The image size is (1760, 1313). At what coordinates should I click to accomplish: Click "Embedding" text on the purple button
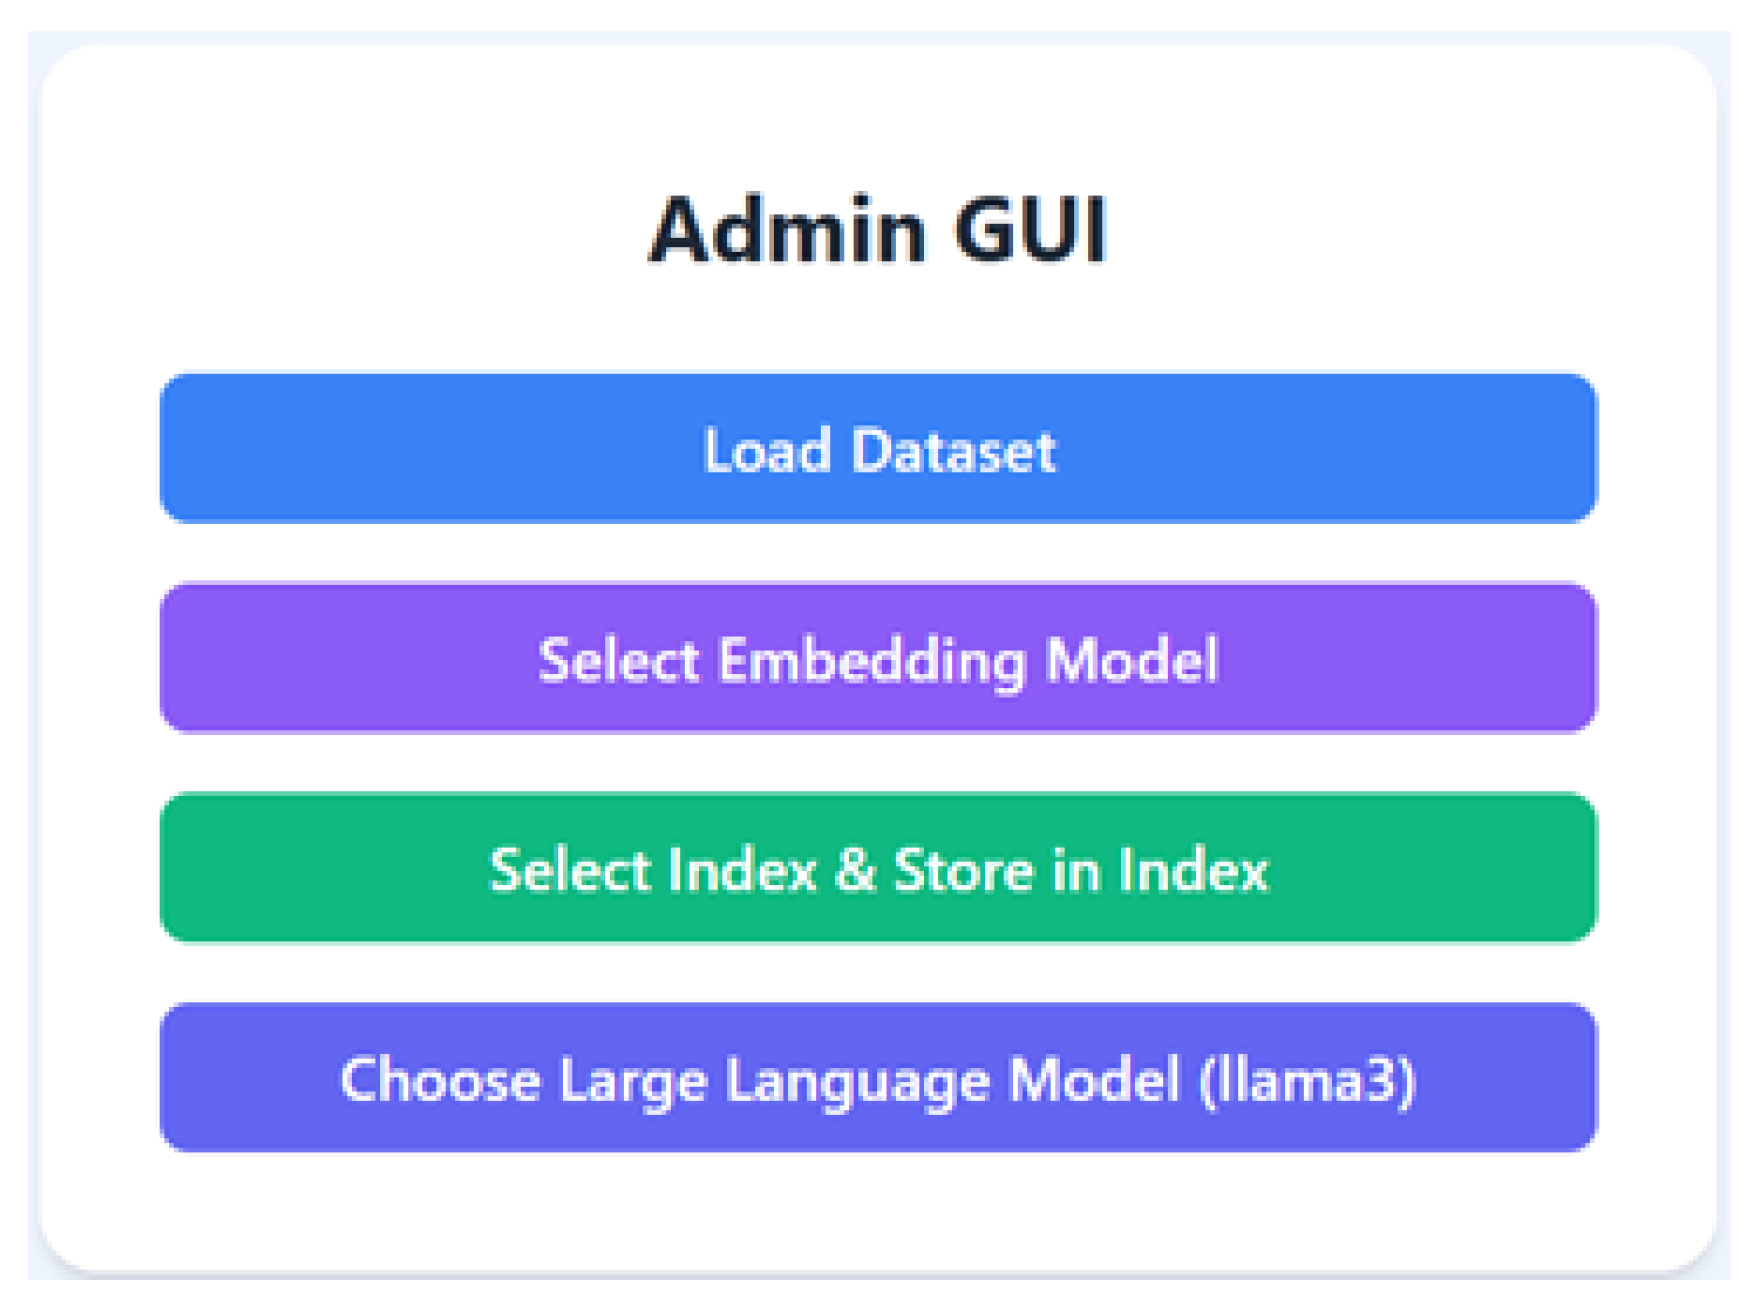coord(872,661)
